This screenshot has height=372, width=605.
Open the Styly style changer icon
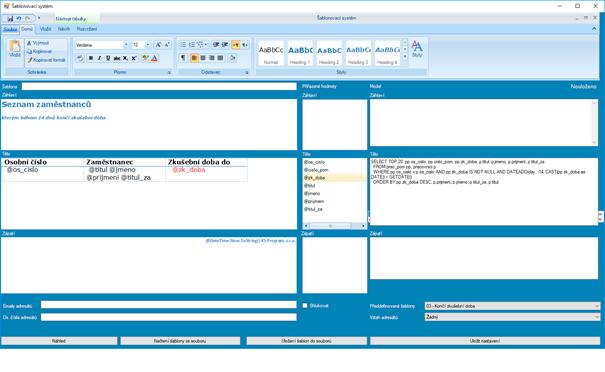click(x=417, y=49)
